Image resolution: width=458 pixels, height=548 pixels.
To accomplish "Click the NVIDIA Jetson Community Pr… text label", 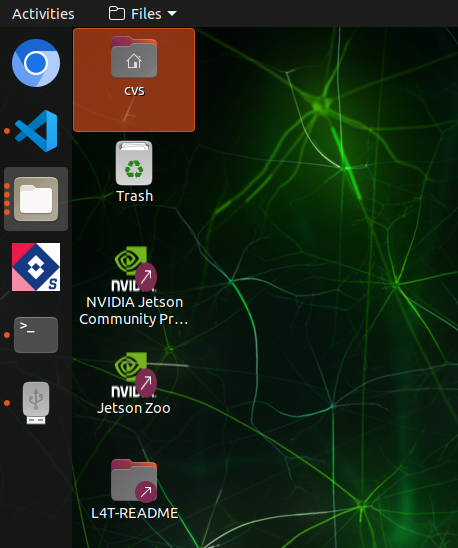I will tap(134, 311).
